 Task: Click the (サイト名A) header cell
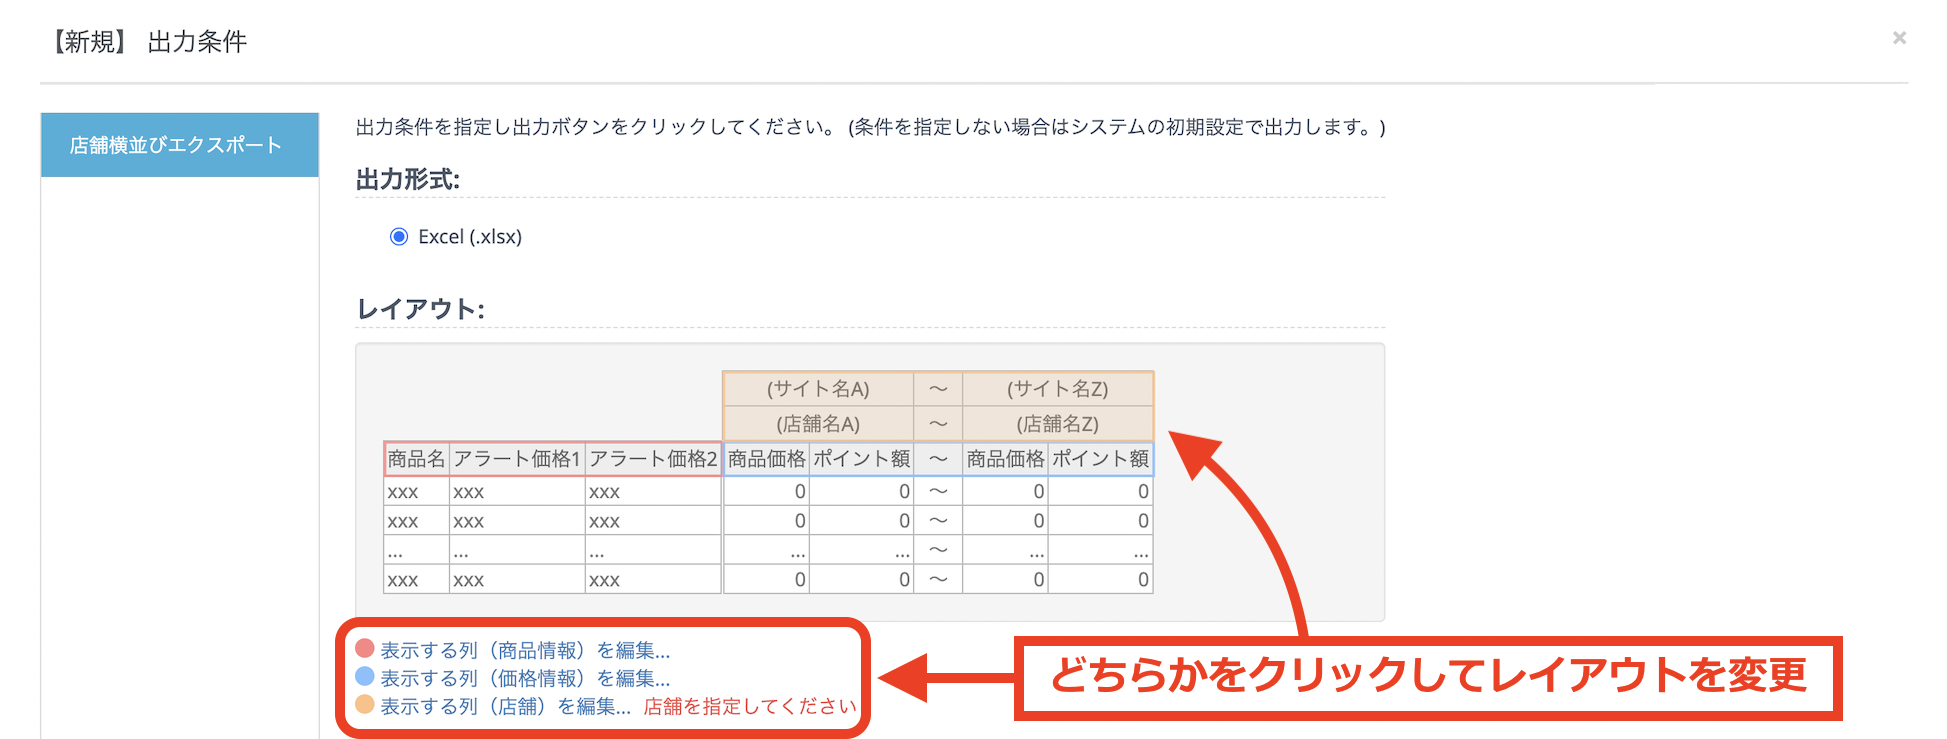pyautogui.click(x=818, y=389)
